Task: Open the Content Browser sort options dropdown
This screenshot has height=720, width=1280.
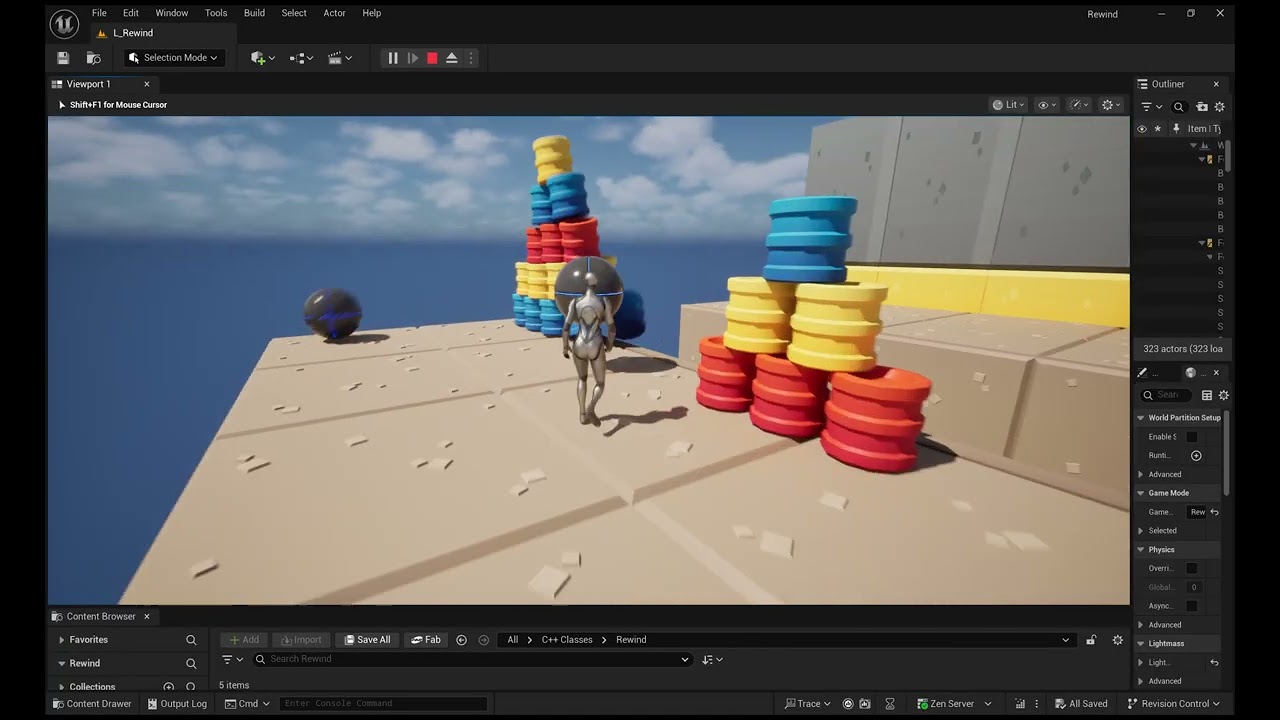Action: (x=712, y=659)
